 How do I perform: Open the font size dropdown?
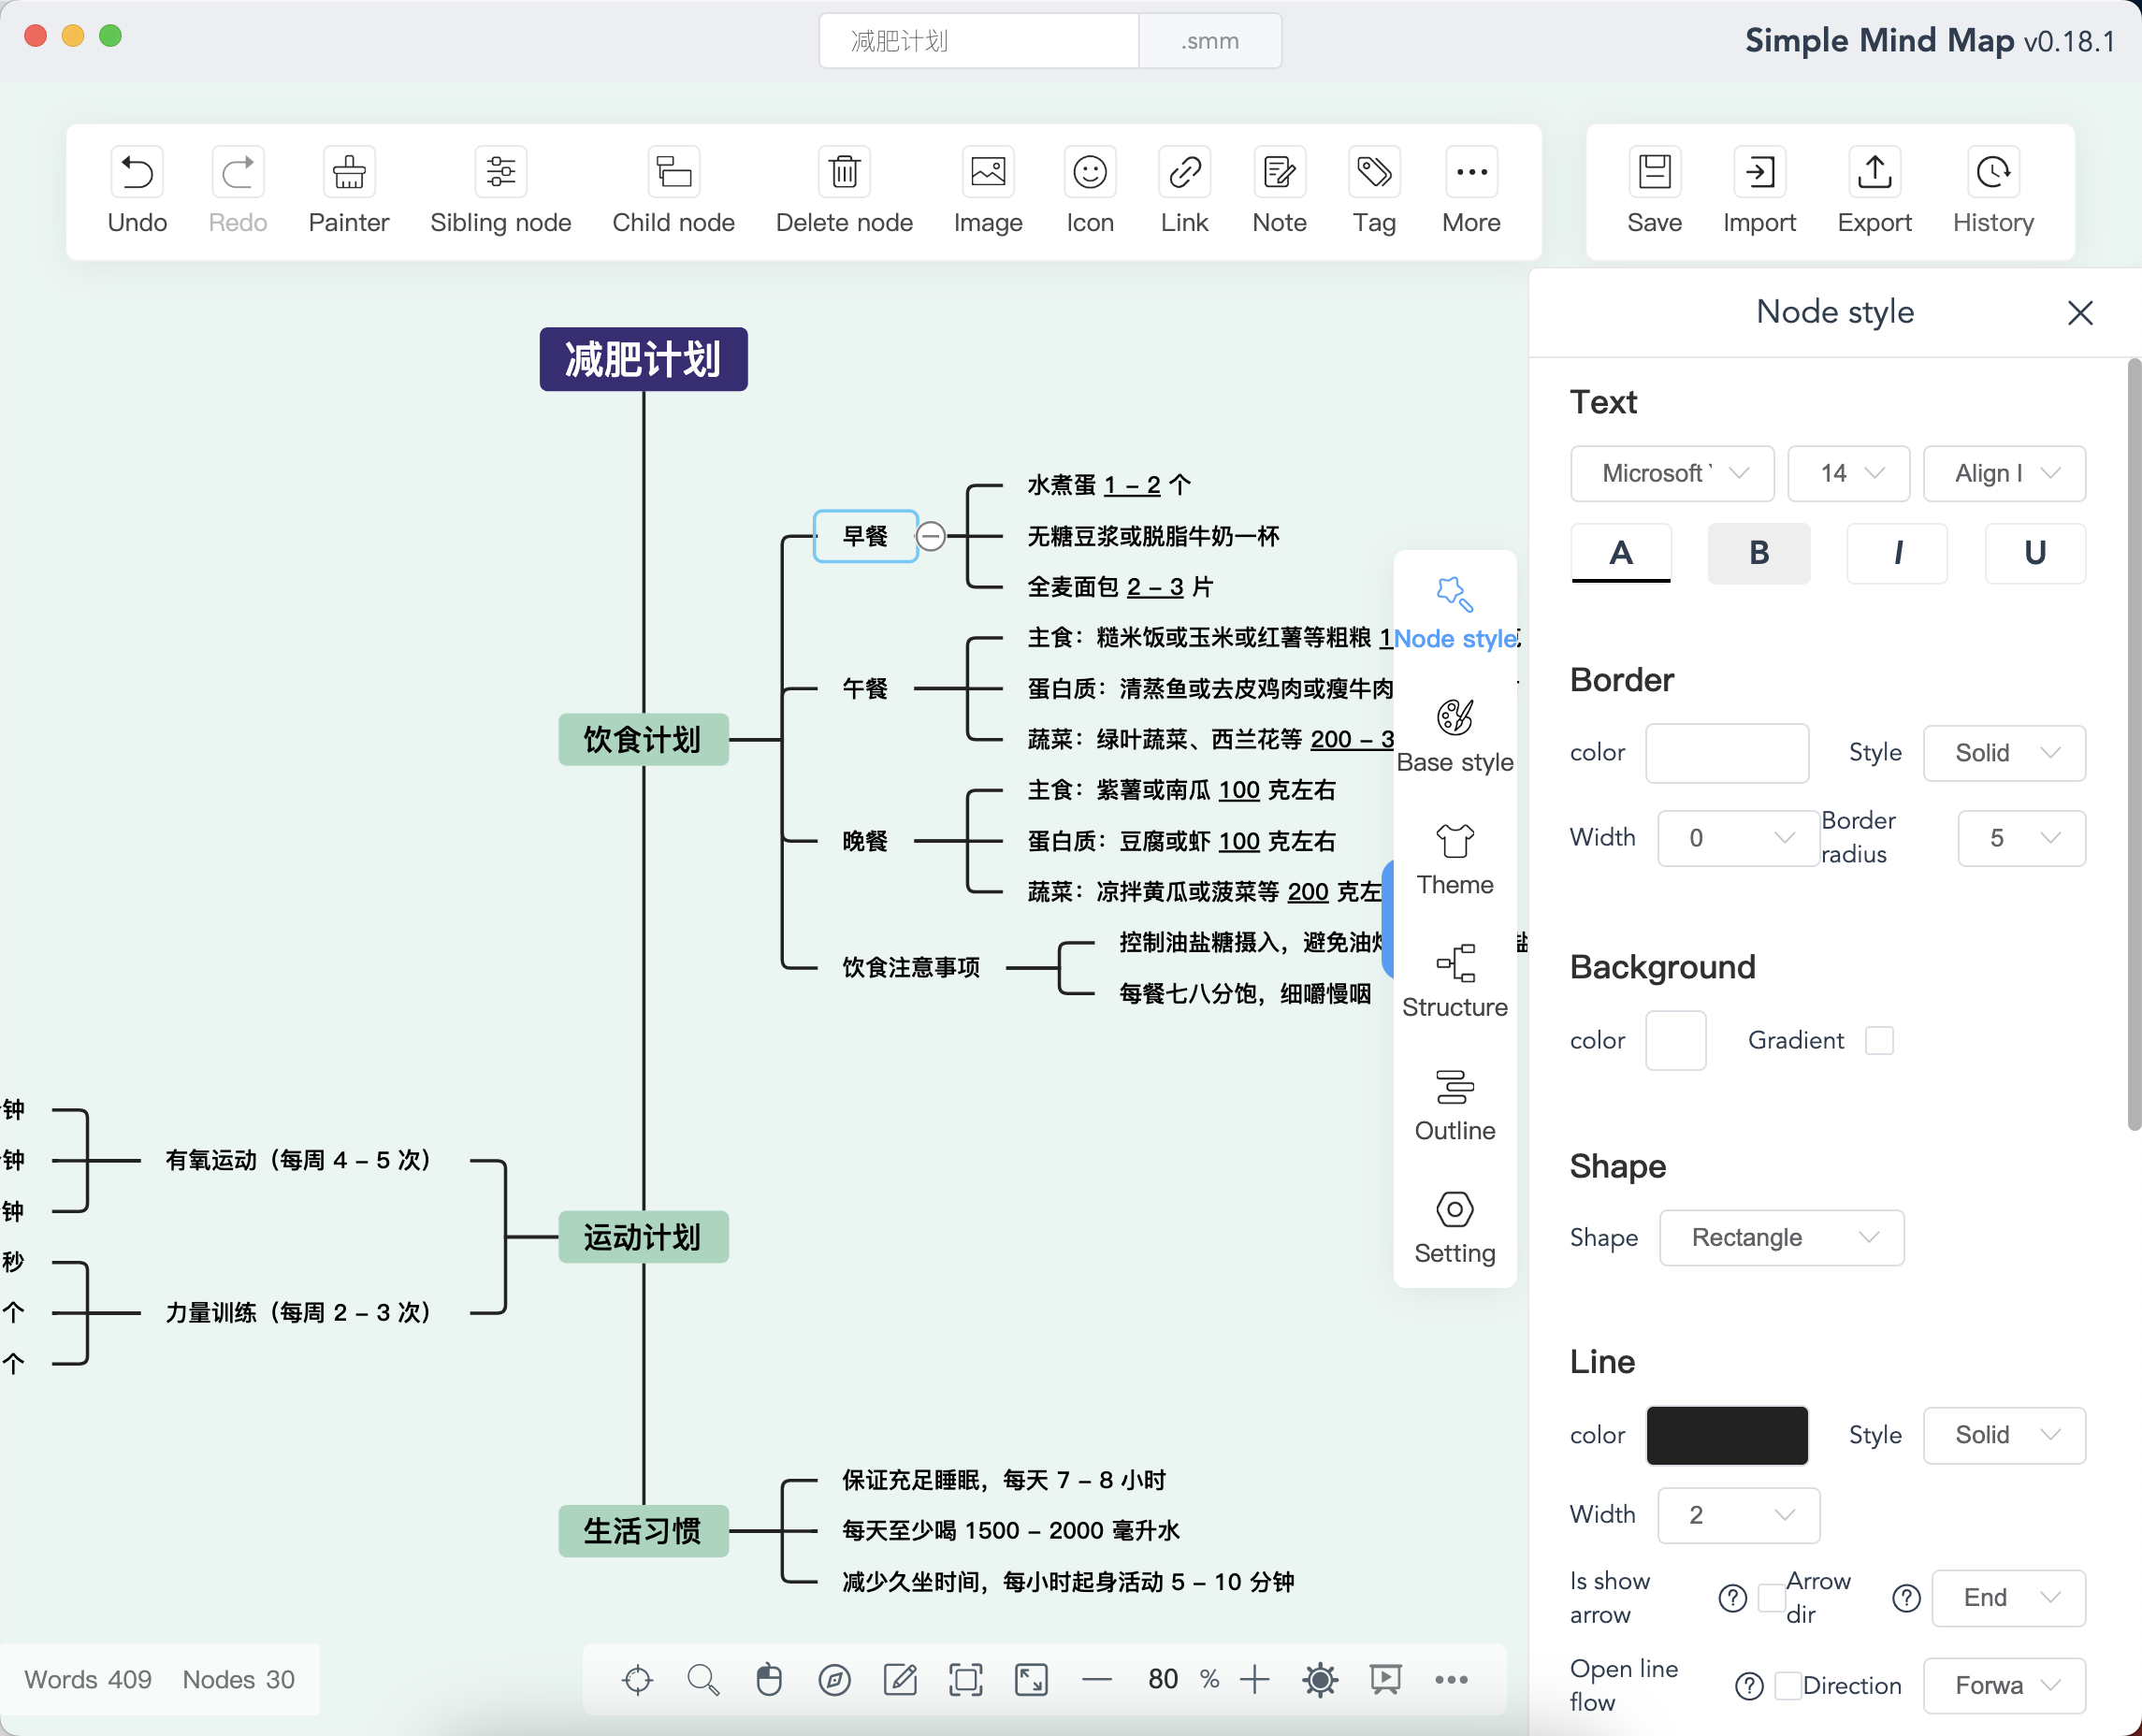coord(1847,473)
